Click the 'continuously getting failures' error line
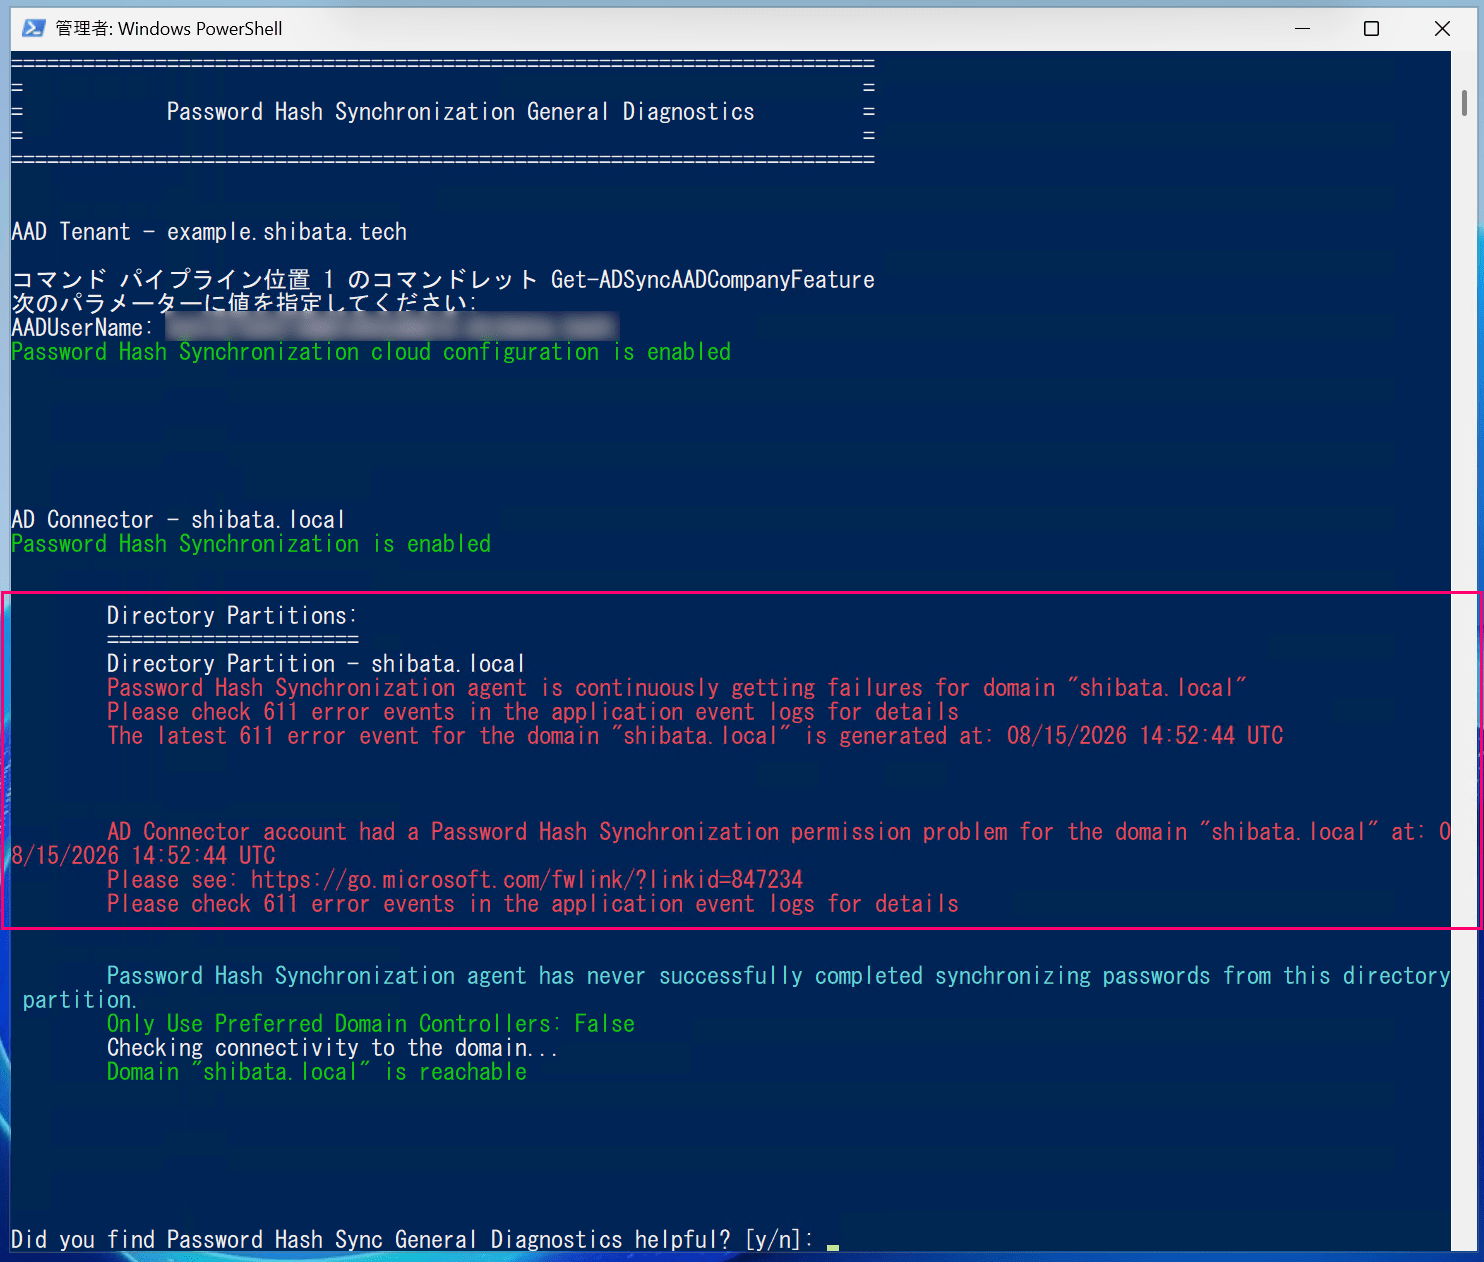 [x=676, y=688]
